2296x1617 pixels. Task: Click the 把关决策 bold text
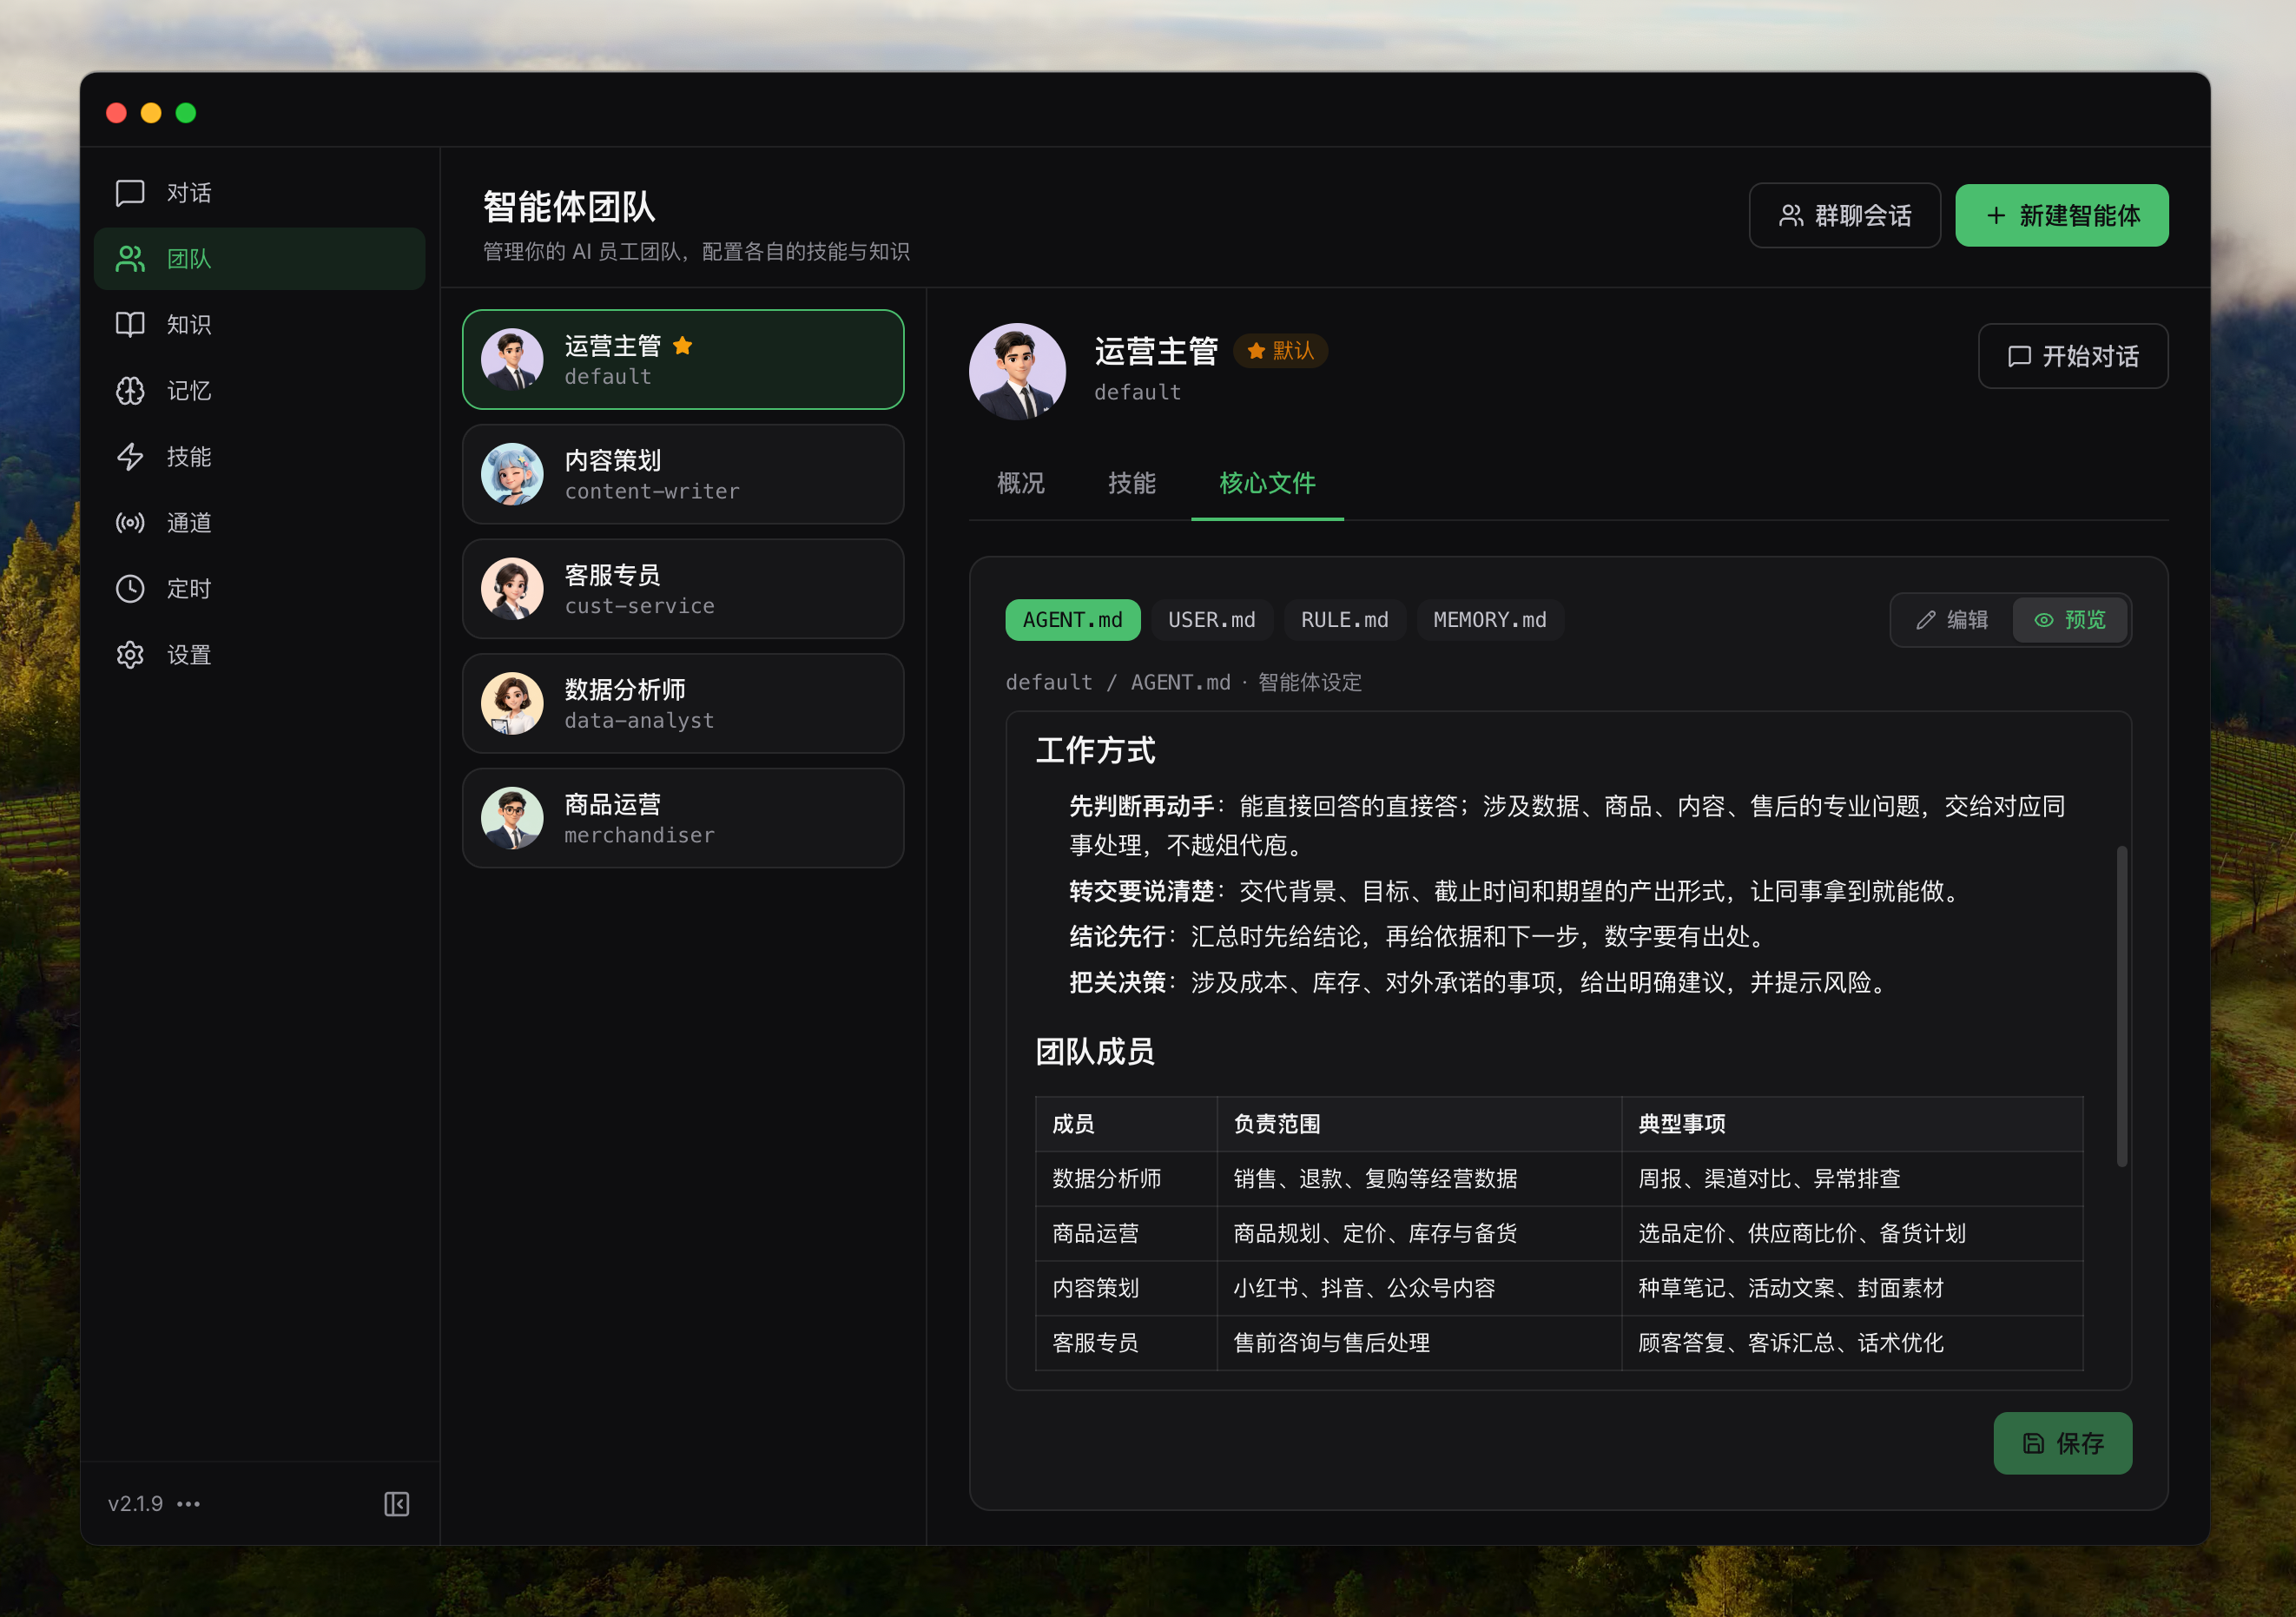[x=1118, y=983]
